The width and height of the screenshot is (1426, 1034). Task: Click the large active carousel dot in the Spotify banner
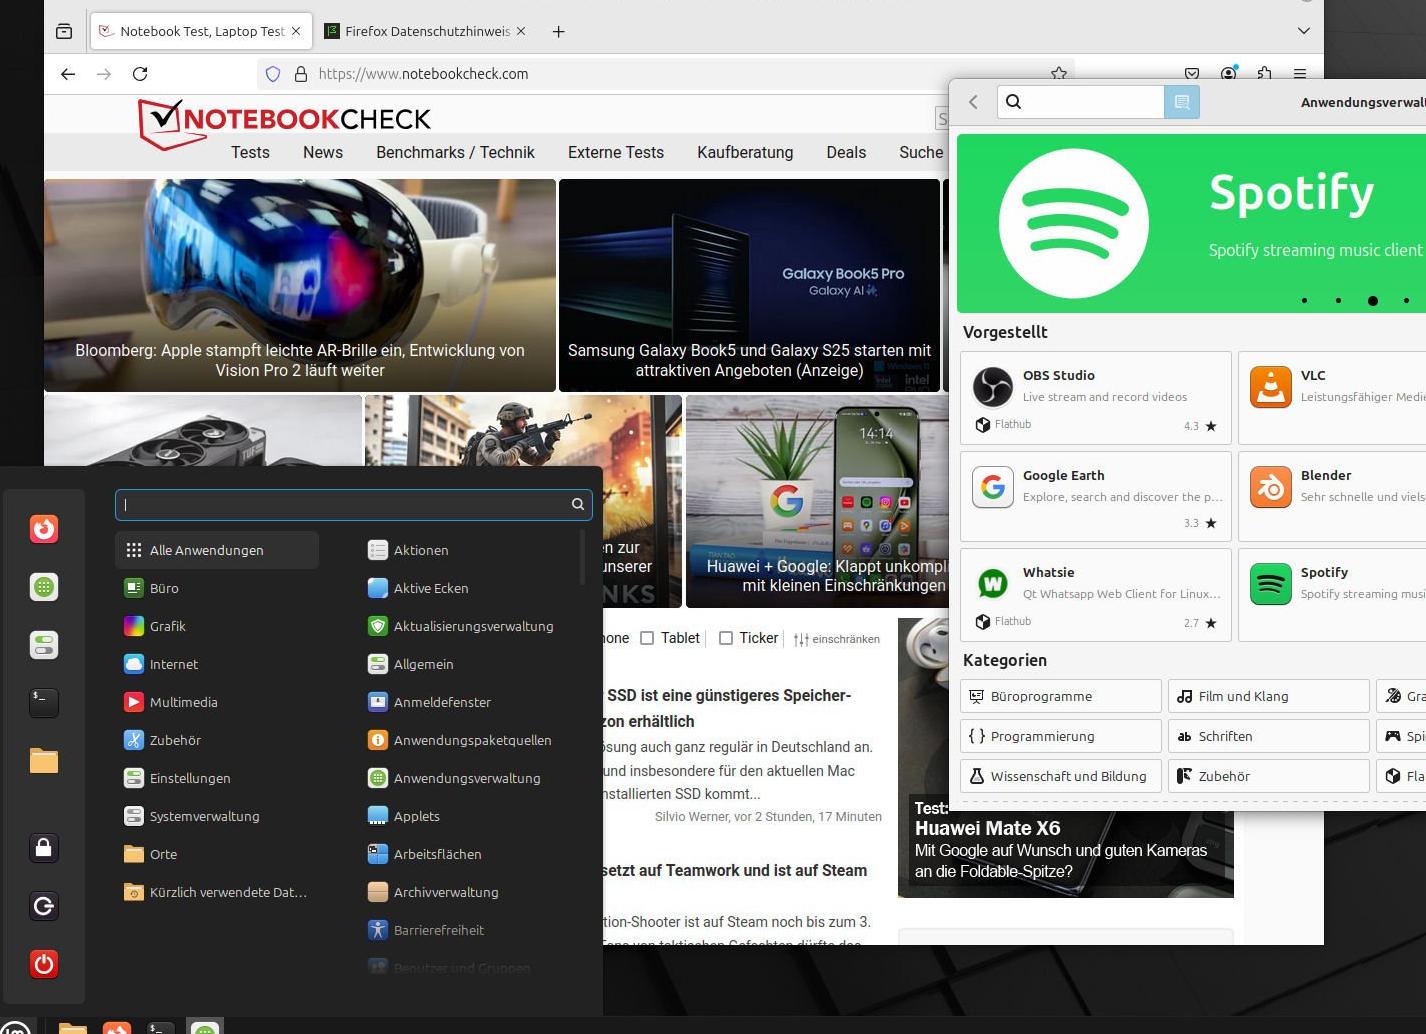[x=1373, y=301]
